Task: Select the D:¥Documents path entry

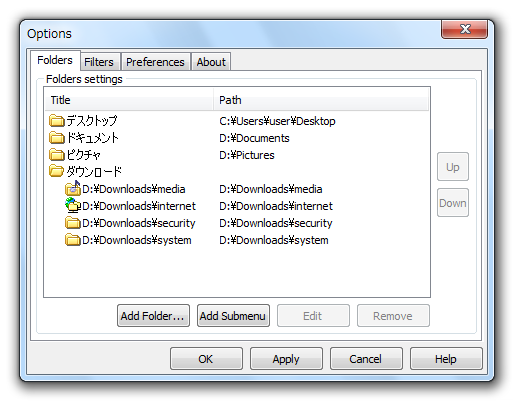Action: click(x=254, y=138)
